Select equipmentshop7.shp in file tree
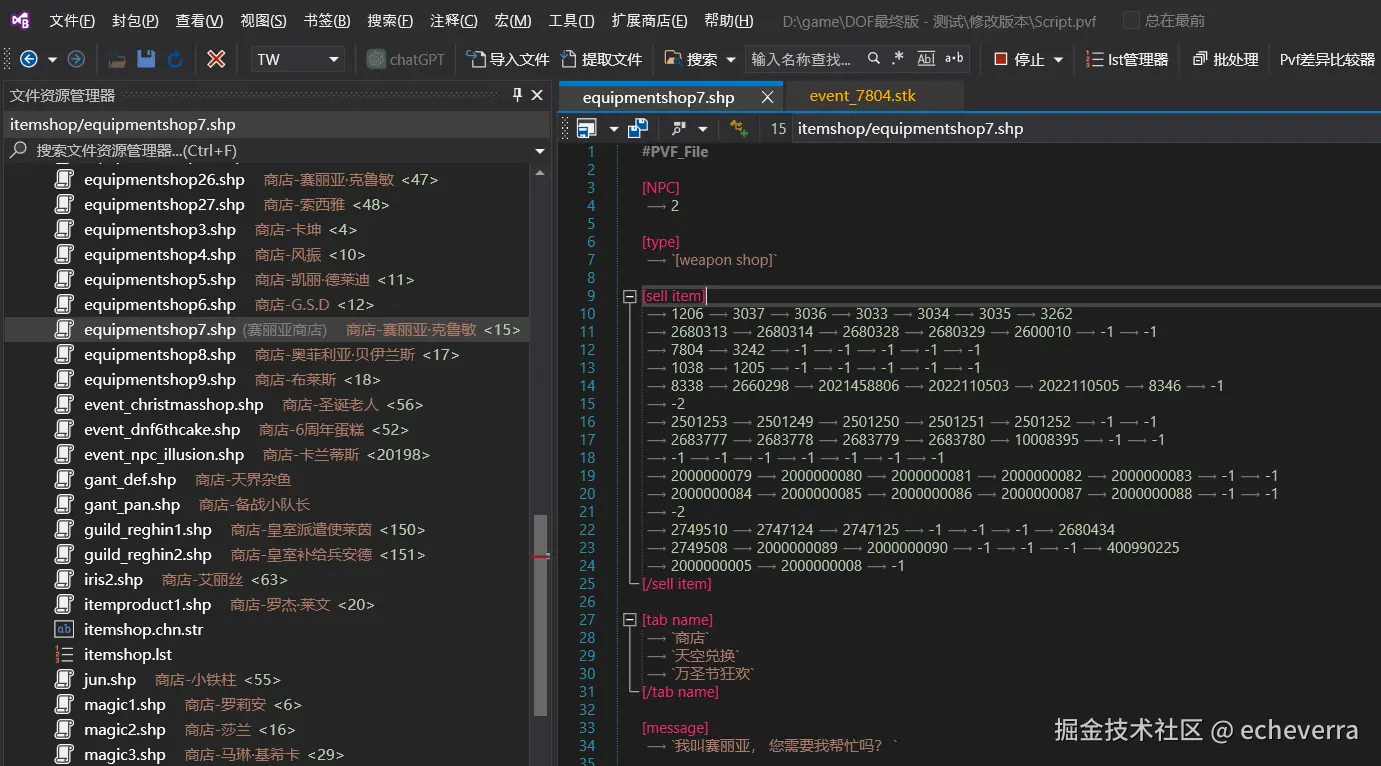Image resolution: width=1381 pixels, height=766 pixels. (x=267, y=329)
